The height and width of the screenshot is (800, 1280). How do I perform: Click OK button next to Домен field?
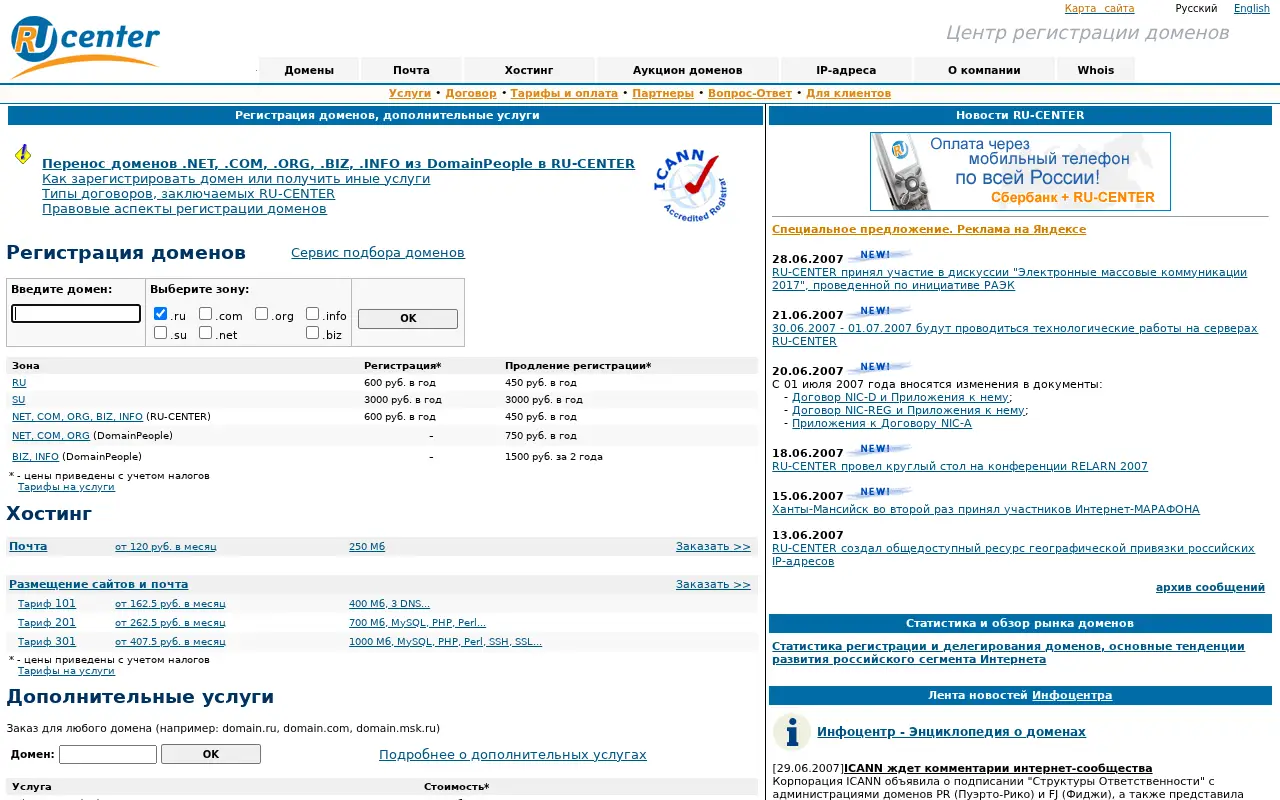pyautogui.click(x=211, y=755)
